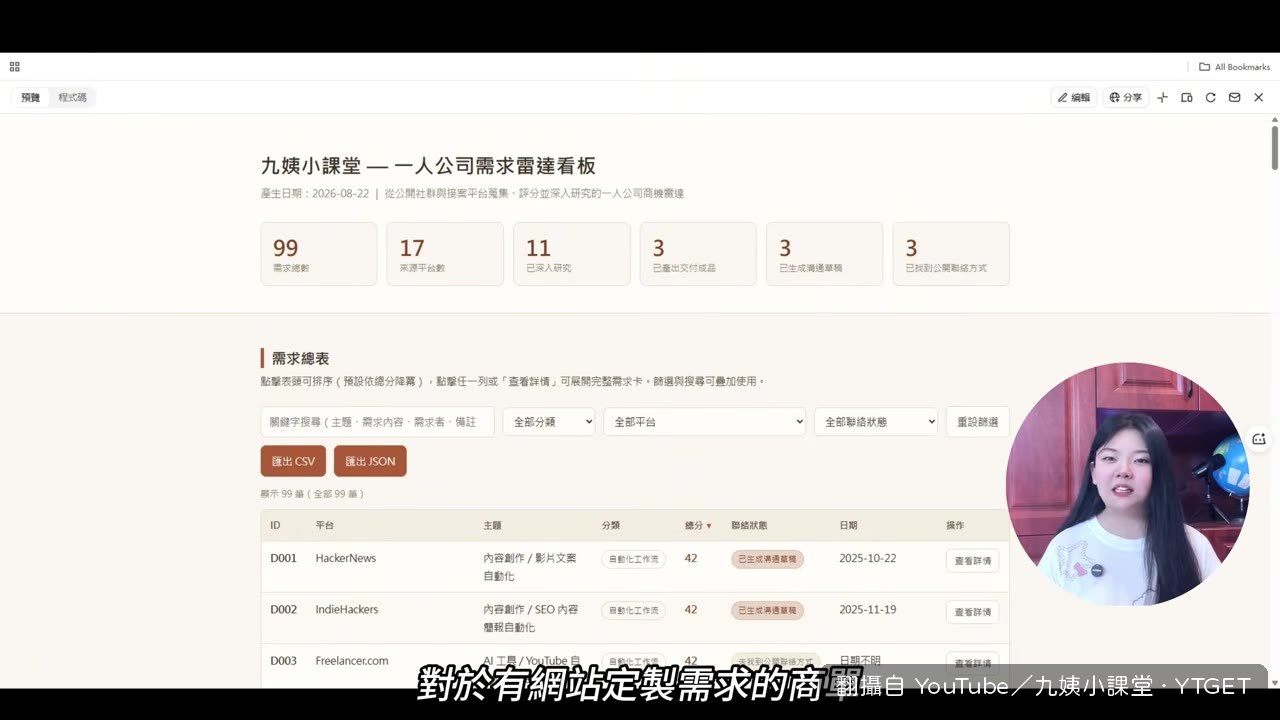Click the plus icon next to 分享
The height and width of the screenshot is (720, 1280).
(x=1162, y=97)
